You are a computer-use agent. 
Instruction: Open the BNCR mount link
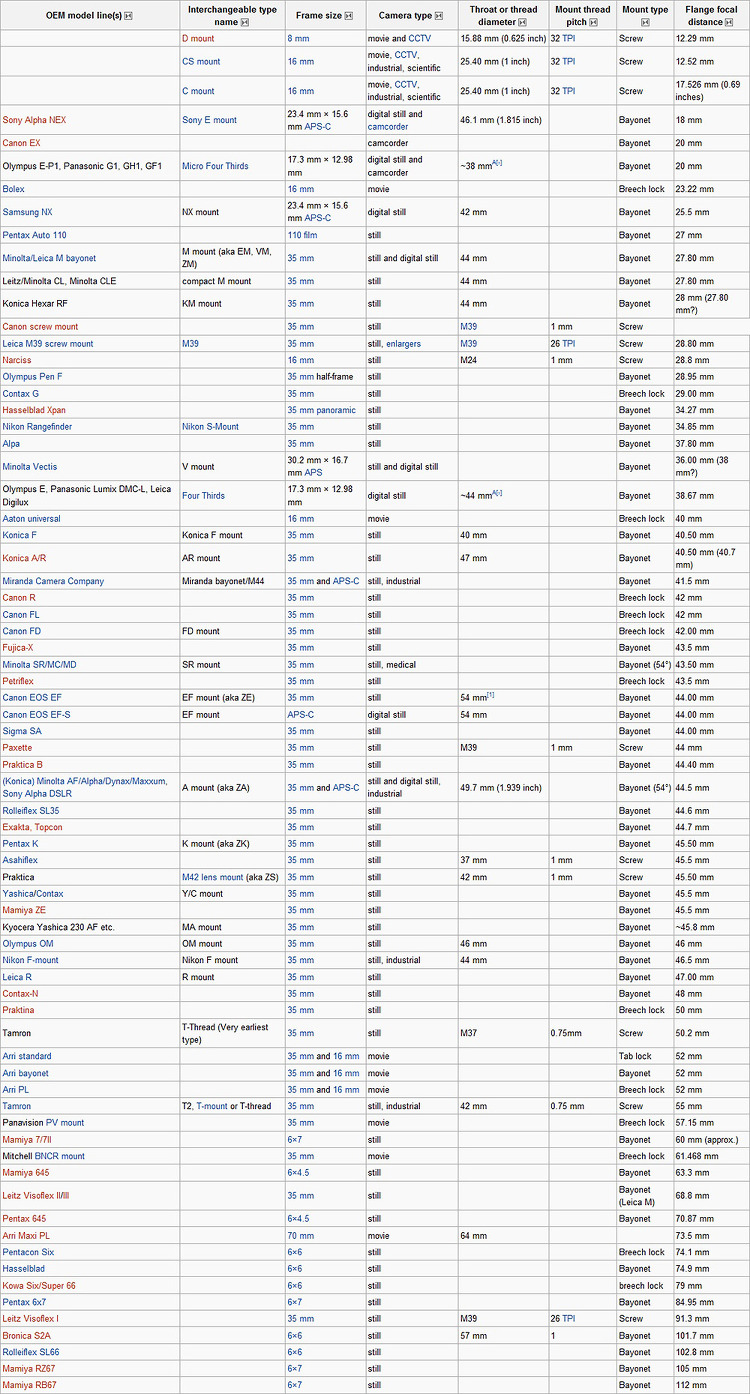(x=60, y=1155)
